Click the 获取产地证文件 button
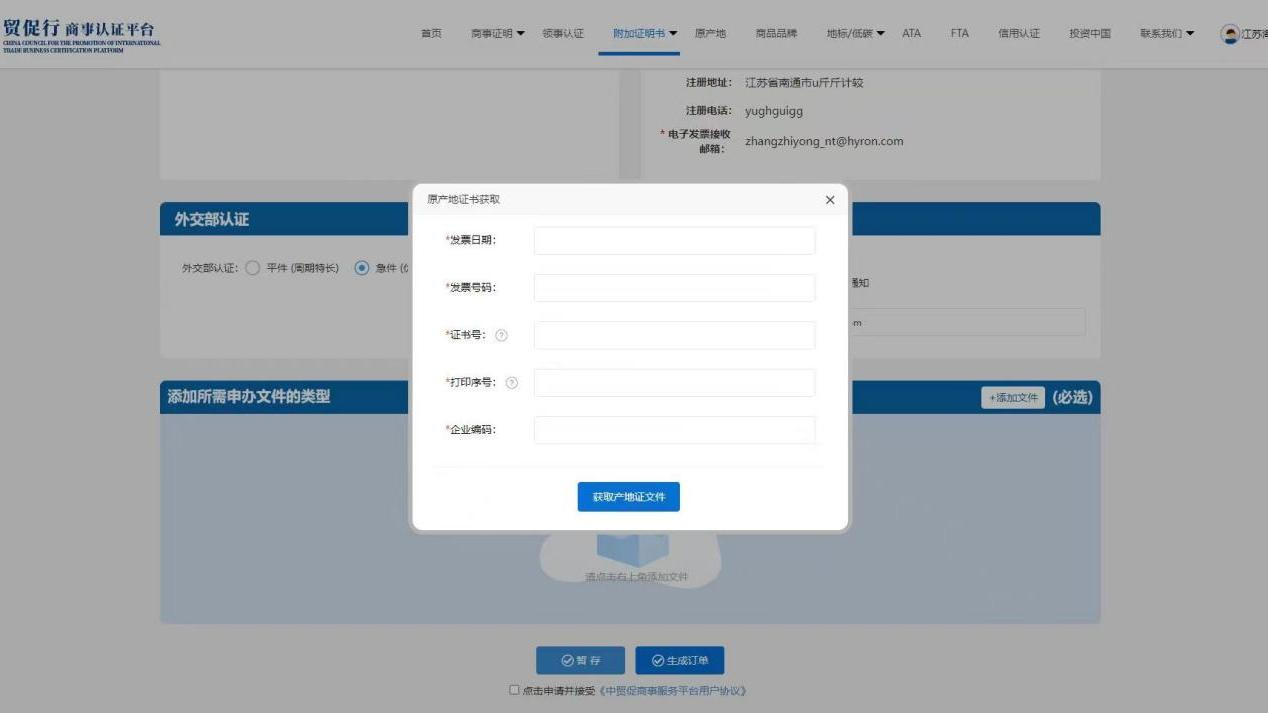1268x713 pixels. click(628, 497)
